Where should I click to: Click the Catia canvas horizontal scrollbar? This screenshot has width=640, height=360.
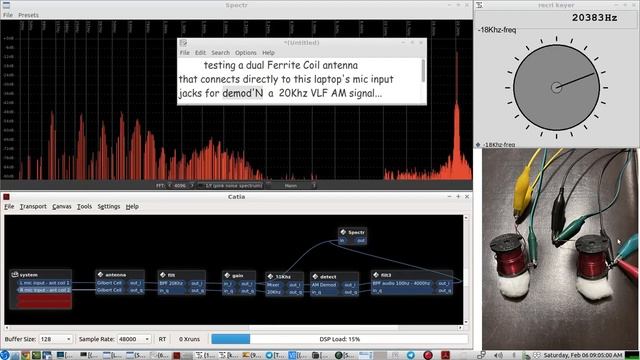tap(234, 328)
